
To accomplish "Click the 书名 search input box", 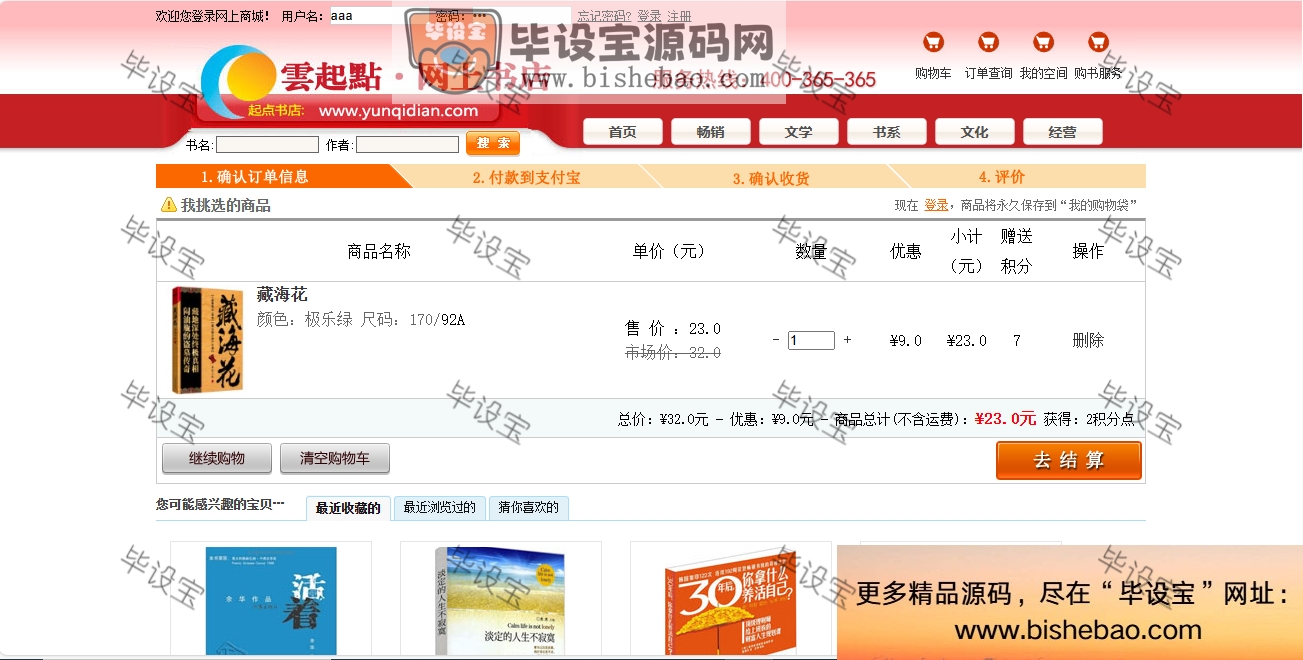I will tap(267, 145).
